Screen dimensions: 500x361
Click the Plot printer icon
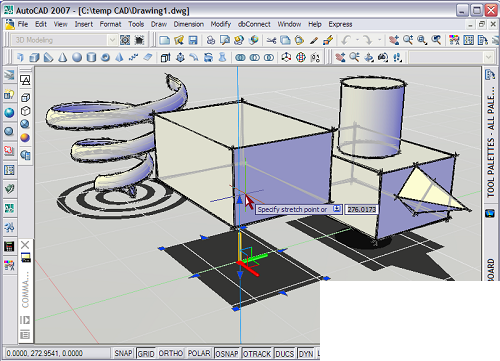pyautogui.click(x=211, y=40)
